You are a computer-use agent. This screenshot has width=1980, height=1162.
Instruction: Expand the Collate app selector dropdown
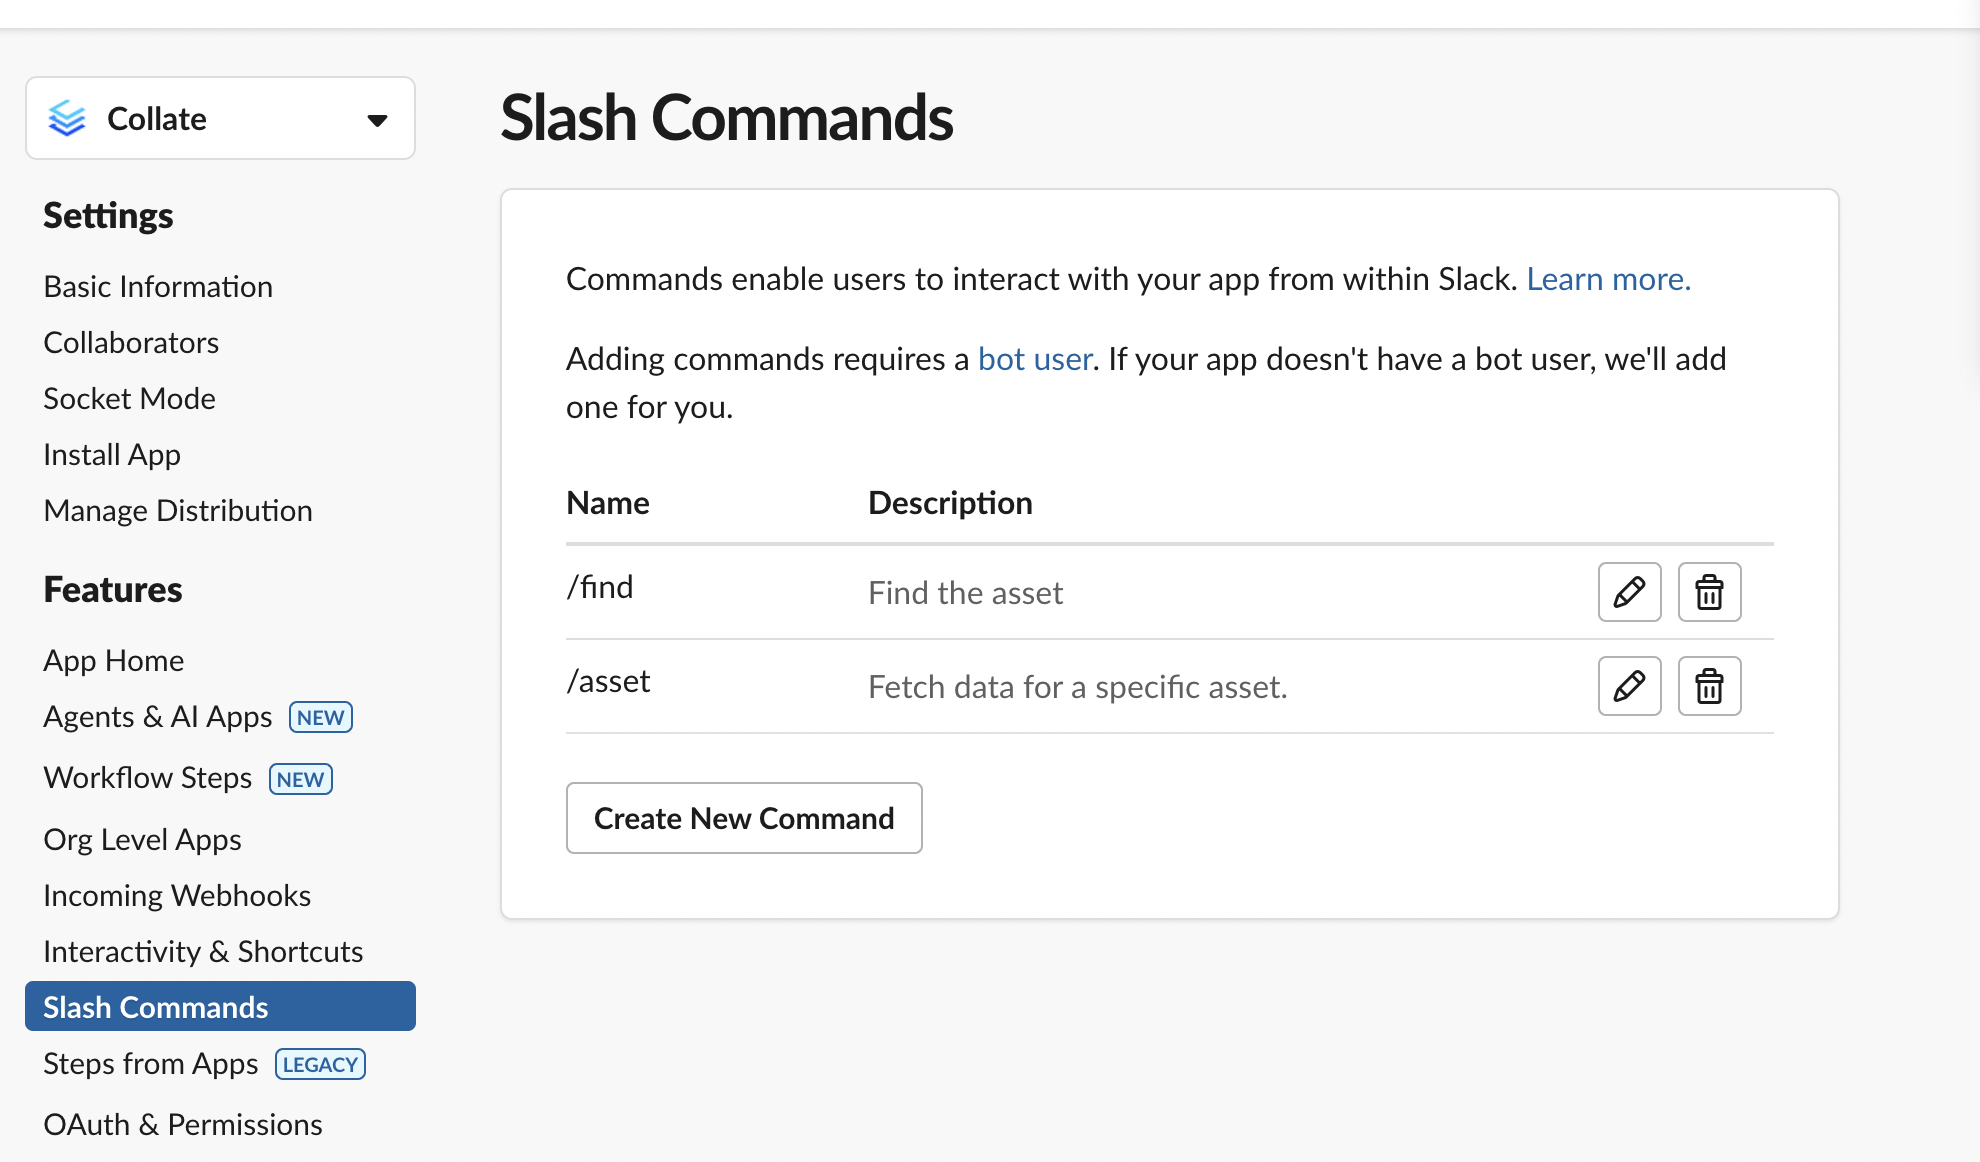click(x=377, y=120)
